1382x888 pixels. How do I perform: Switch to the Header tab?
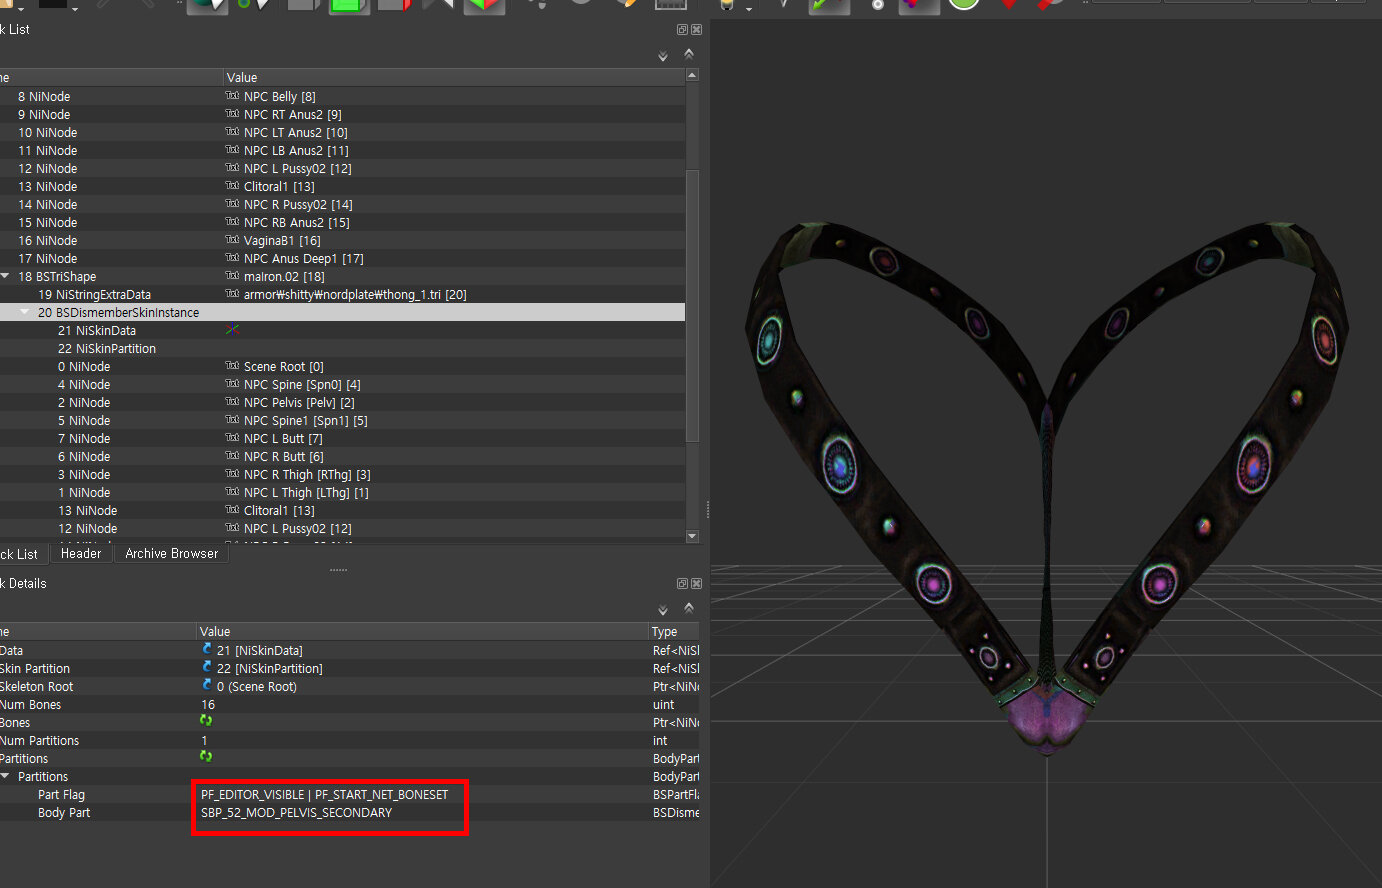point(81,554)
